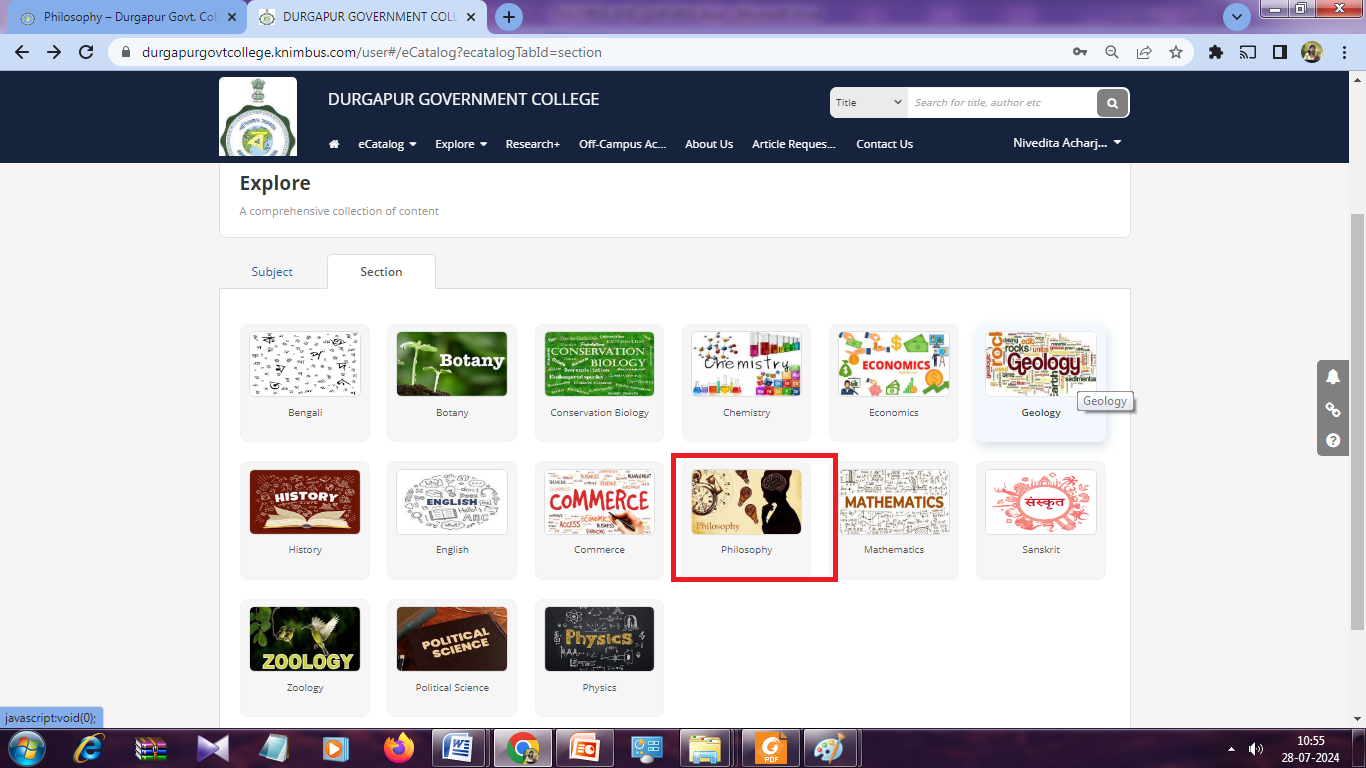Click the home icon in navigation bar
This screenshot has height=768, width=1366.
pos(334,144)
